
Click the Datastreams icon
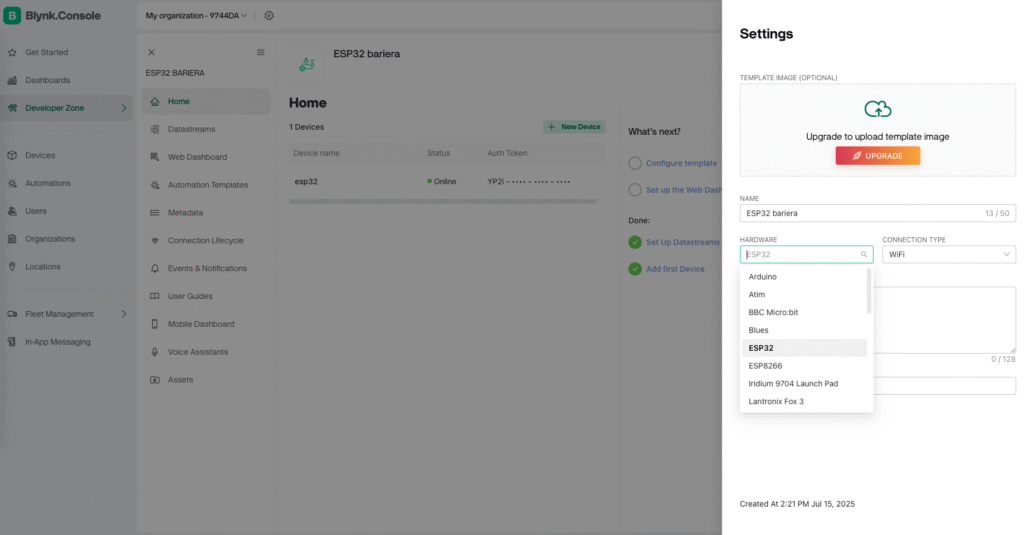[x=155, y=129]
